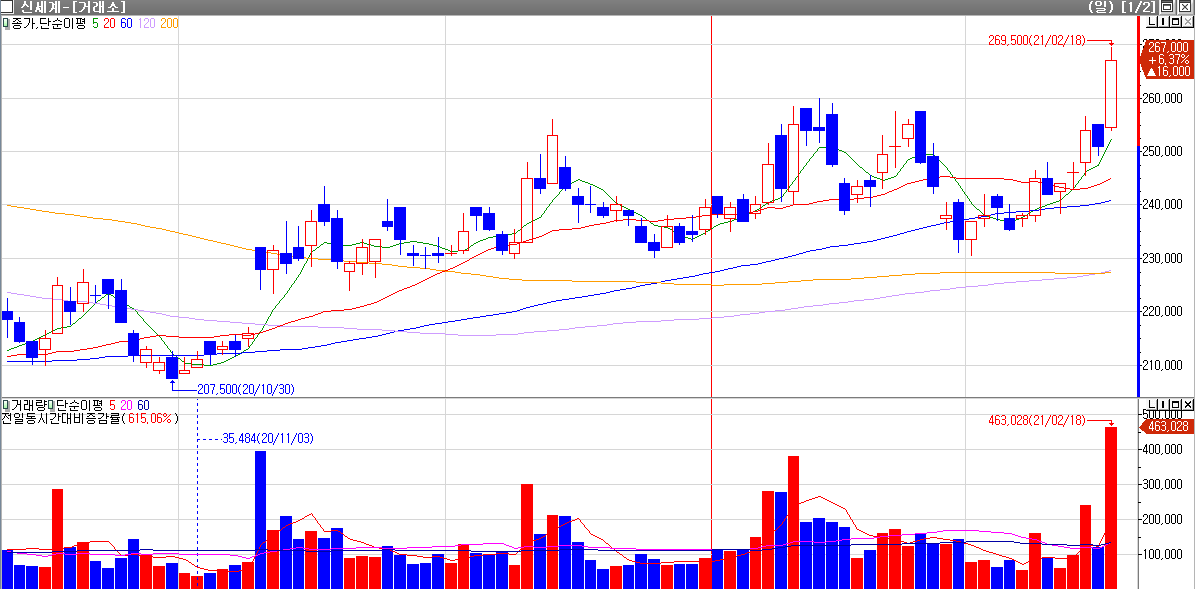Select the magenta 20-day volume average label

[127, 405]
